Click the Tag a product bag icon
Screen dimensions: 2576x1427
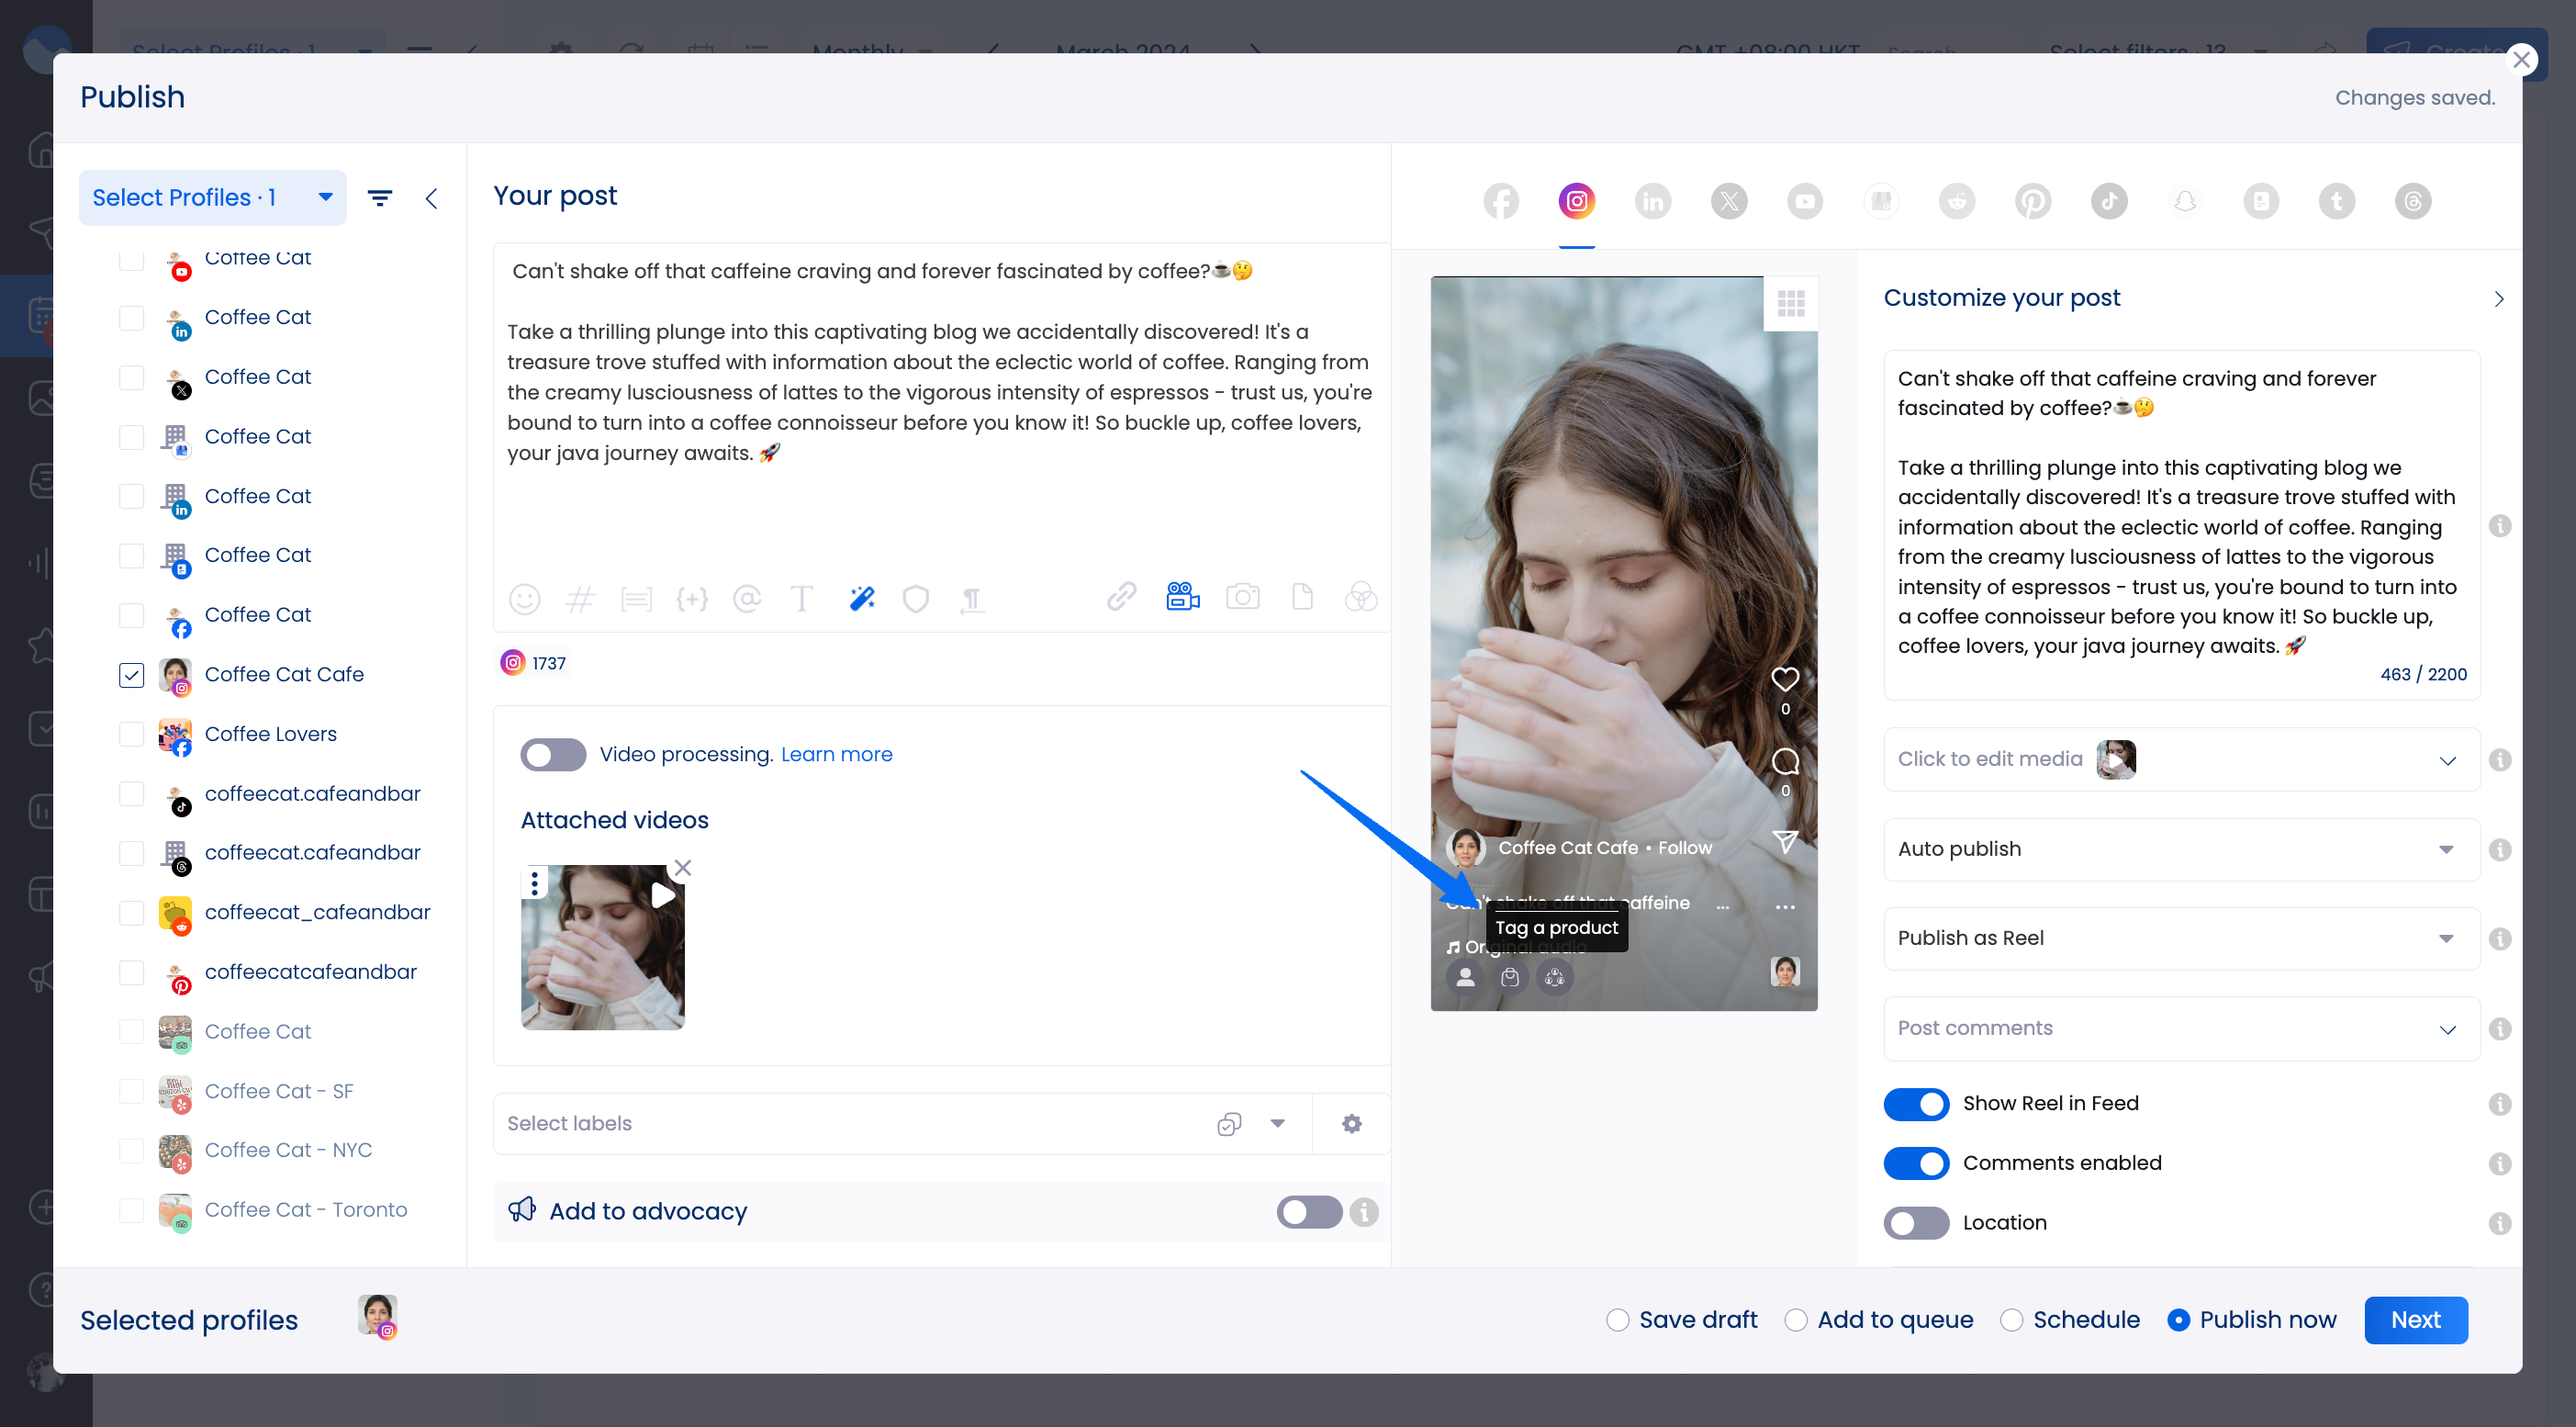tap(1510, 977)
